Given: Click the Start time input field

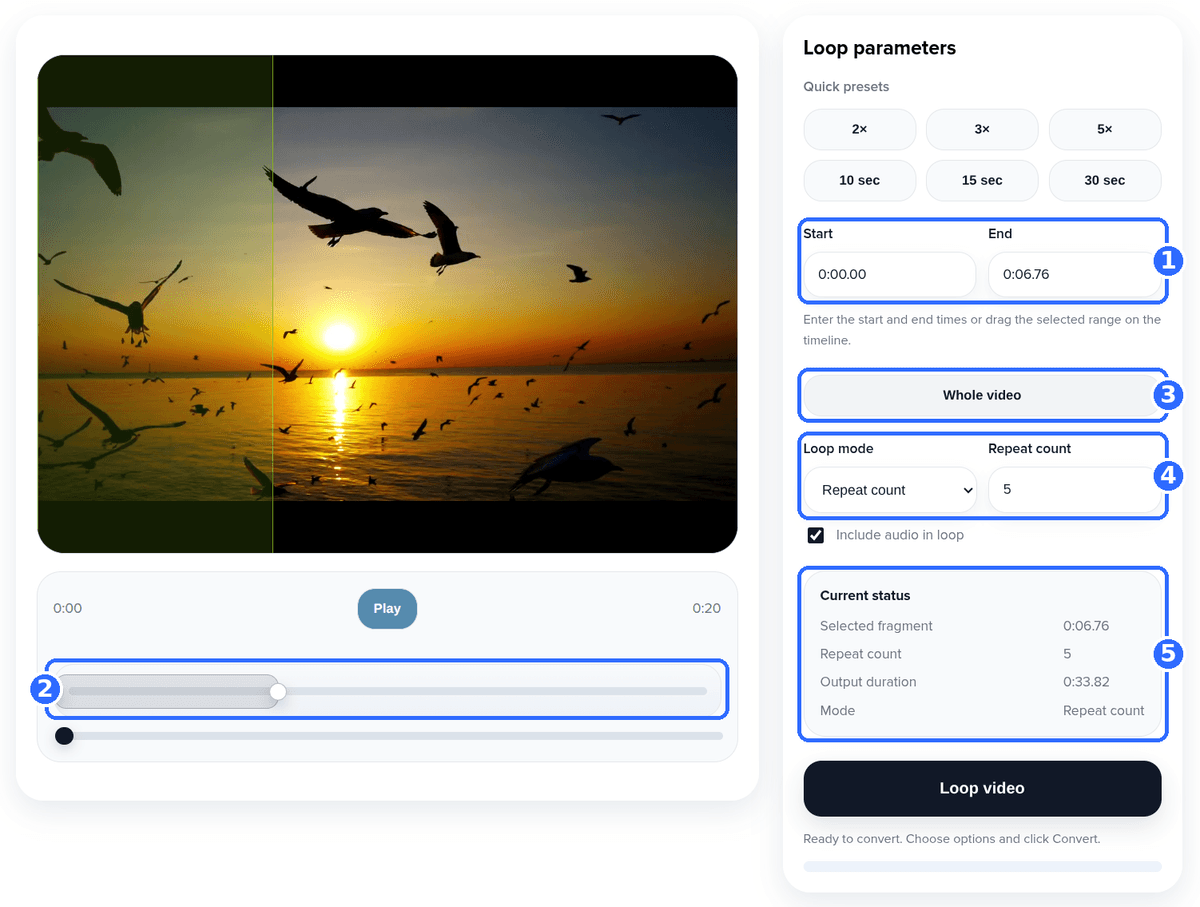Looking at the screenshot, I should (889, 274).
